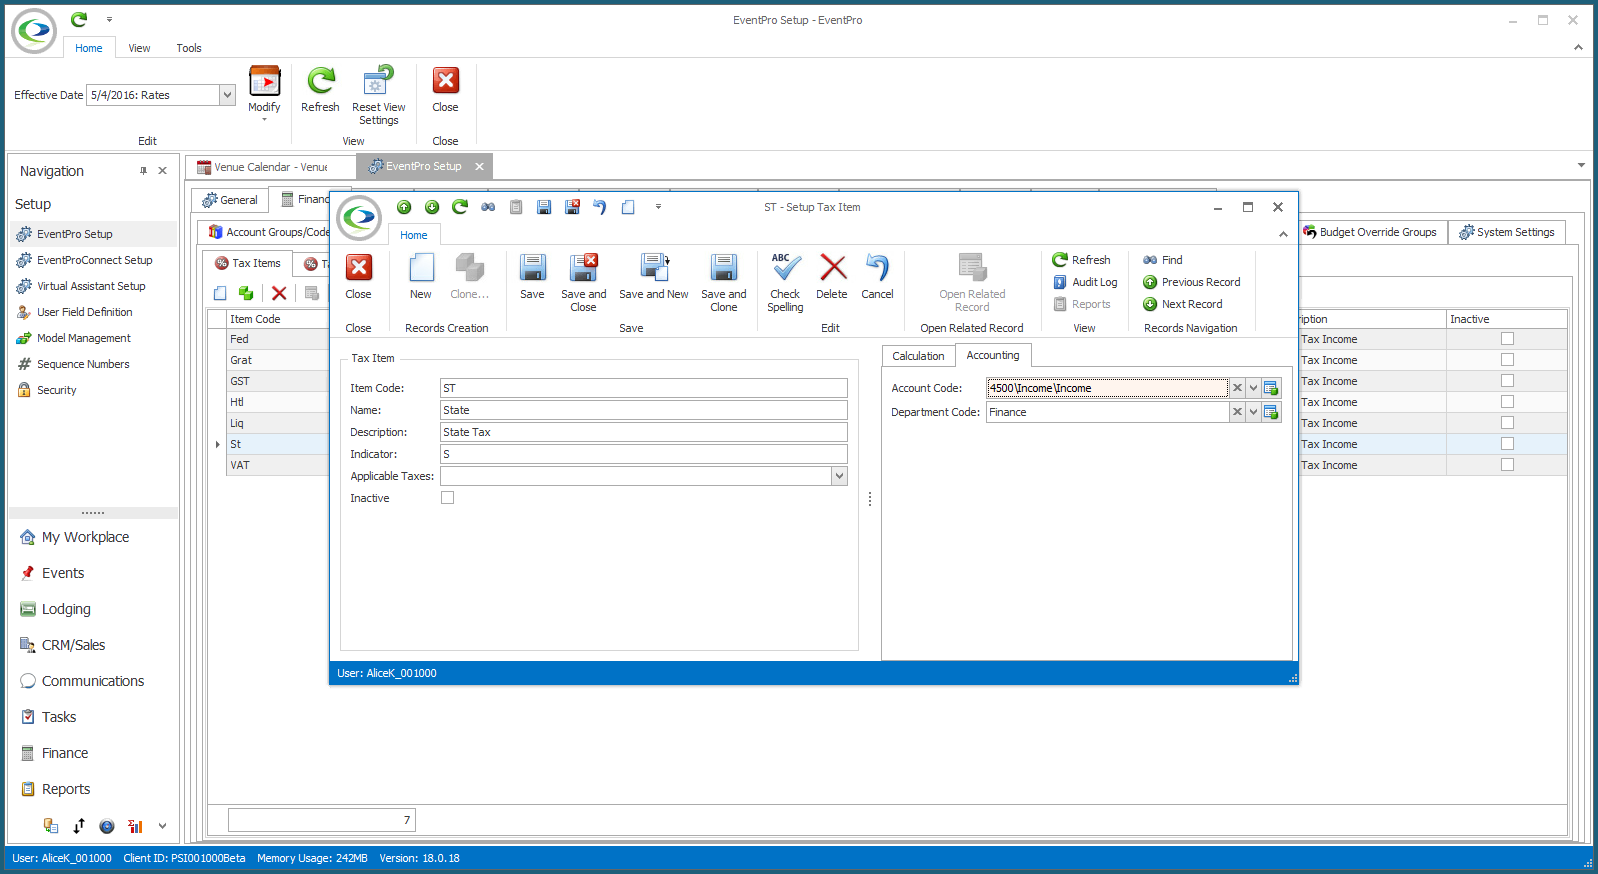Run Check Spelling in the dialog
The height and width of the screenshot is (874, 1598).
click(785, 282)
